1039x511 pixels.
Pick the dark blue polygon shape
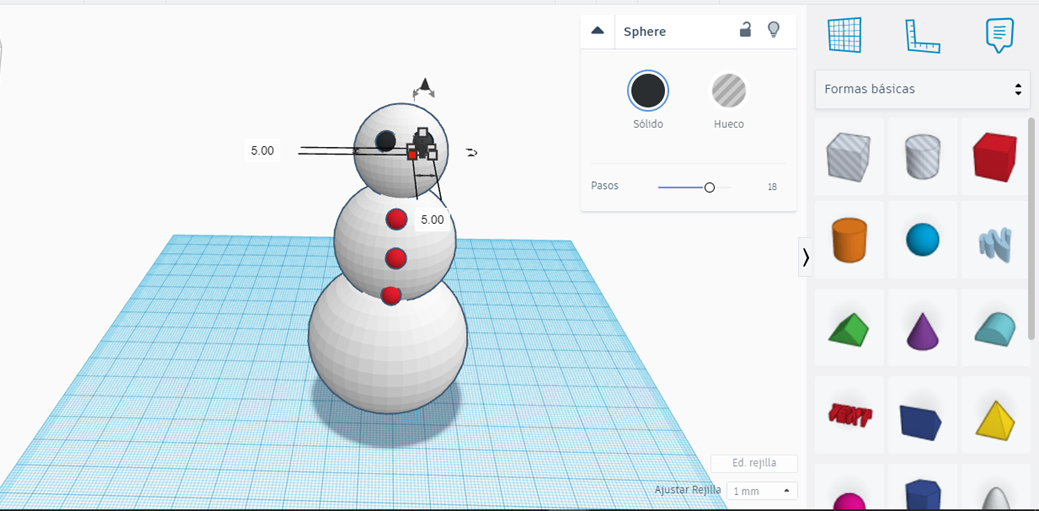pos(922,495)
